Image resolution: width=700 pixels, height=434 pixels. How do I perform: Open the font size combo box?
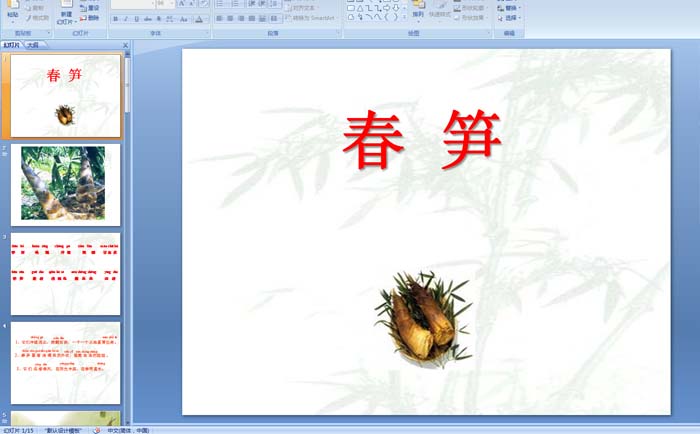coord(166,4)
